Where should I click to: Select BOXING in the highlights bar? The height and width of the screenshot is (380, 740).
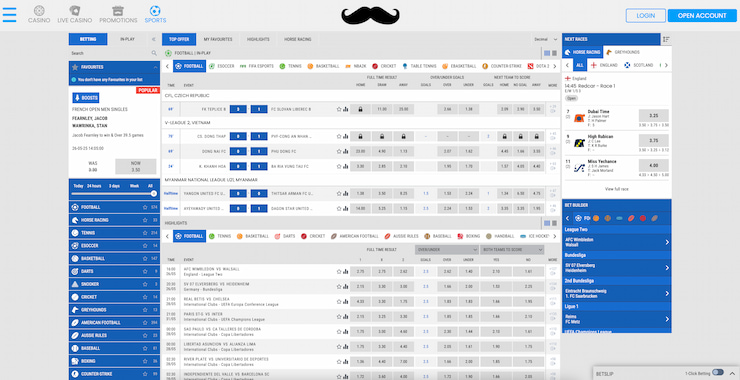(x=468, y=236)
